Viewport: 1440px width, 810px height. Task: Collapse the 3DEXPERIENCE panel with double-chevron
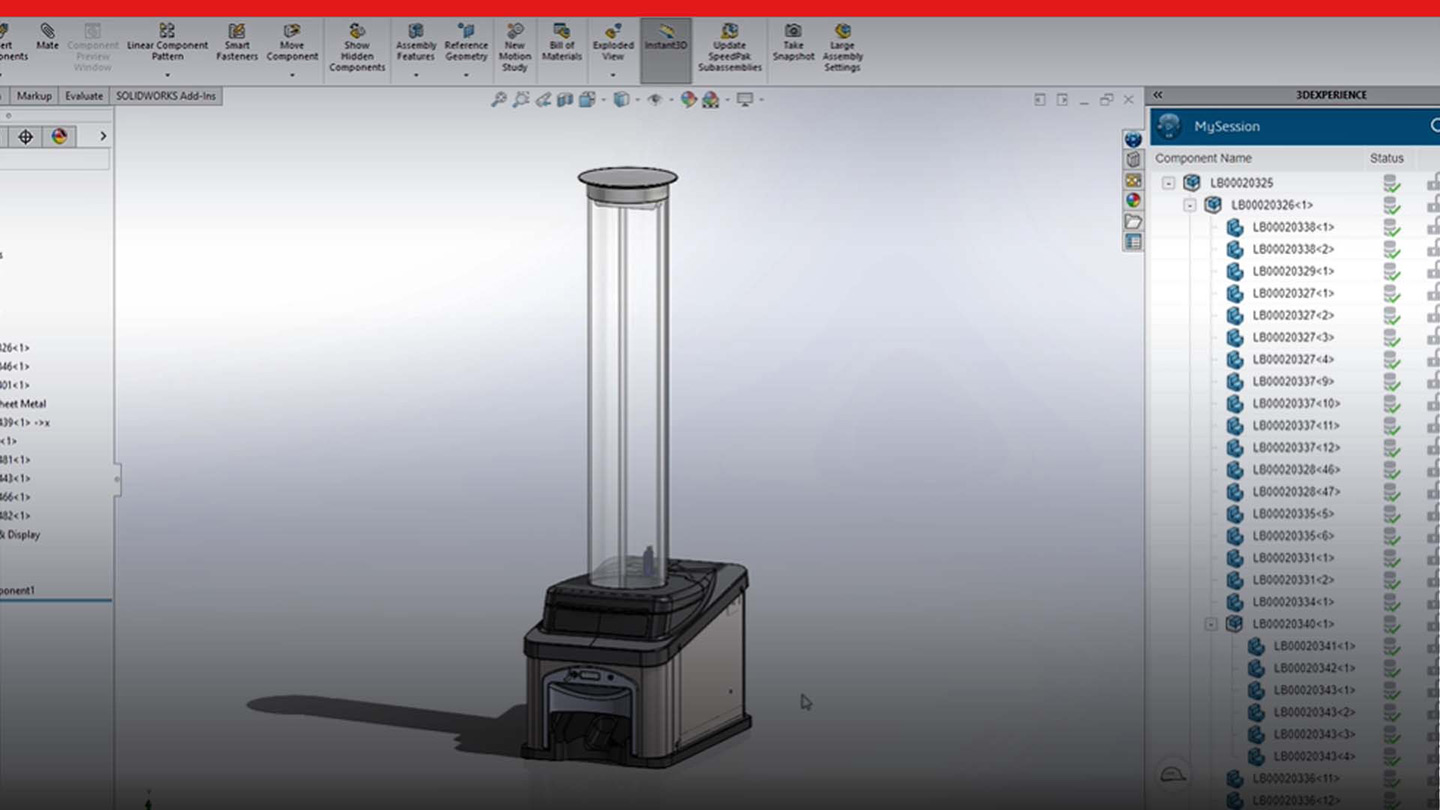click(1158, 95)
